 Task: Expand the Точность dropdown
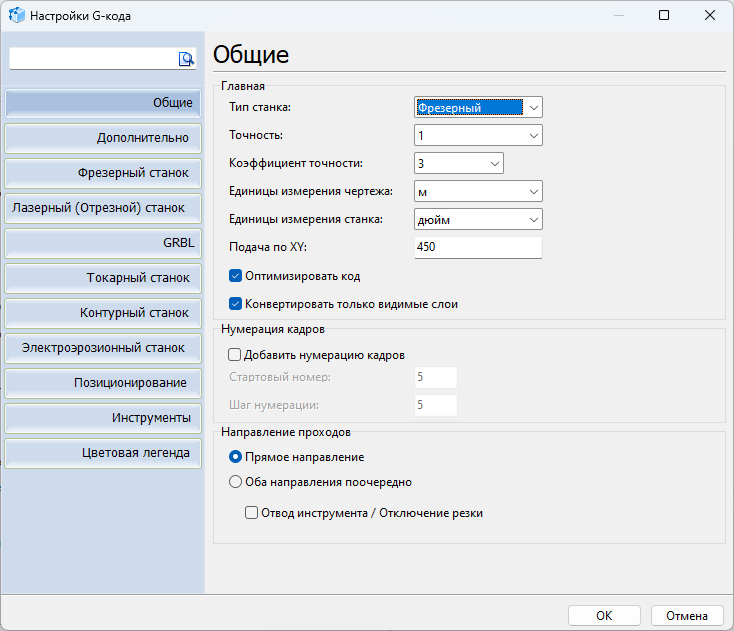pyautogui.click(x=478, y=136)
